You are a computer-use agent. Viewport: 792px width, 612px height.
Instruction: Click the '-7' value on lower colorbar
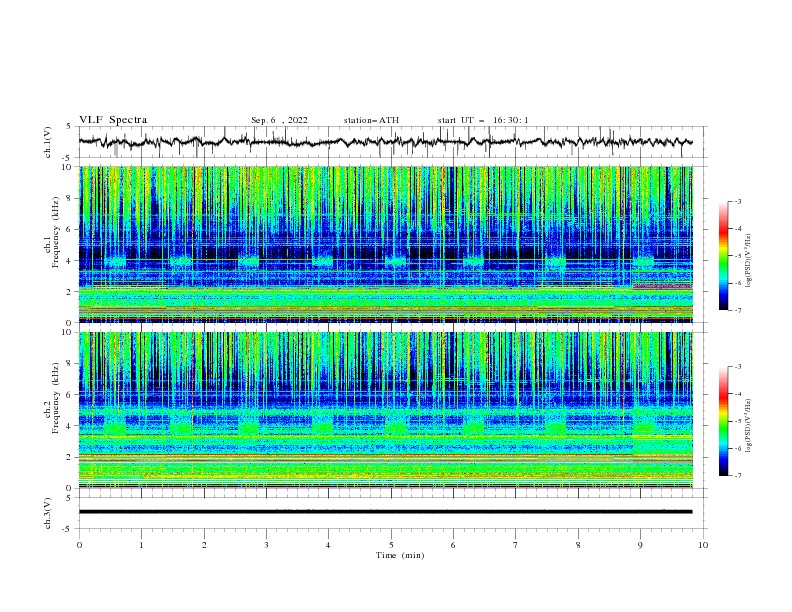[738, 476]
